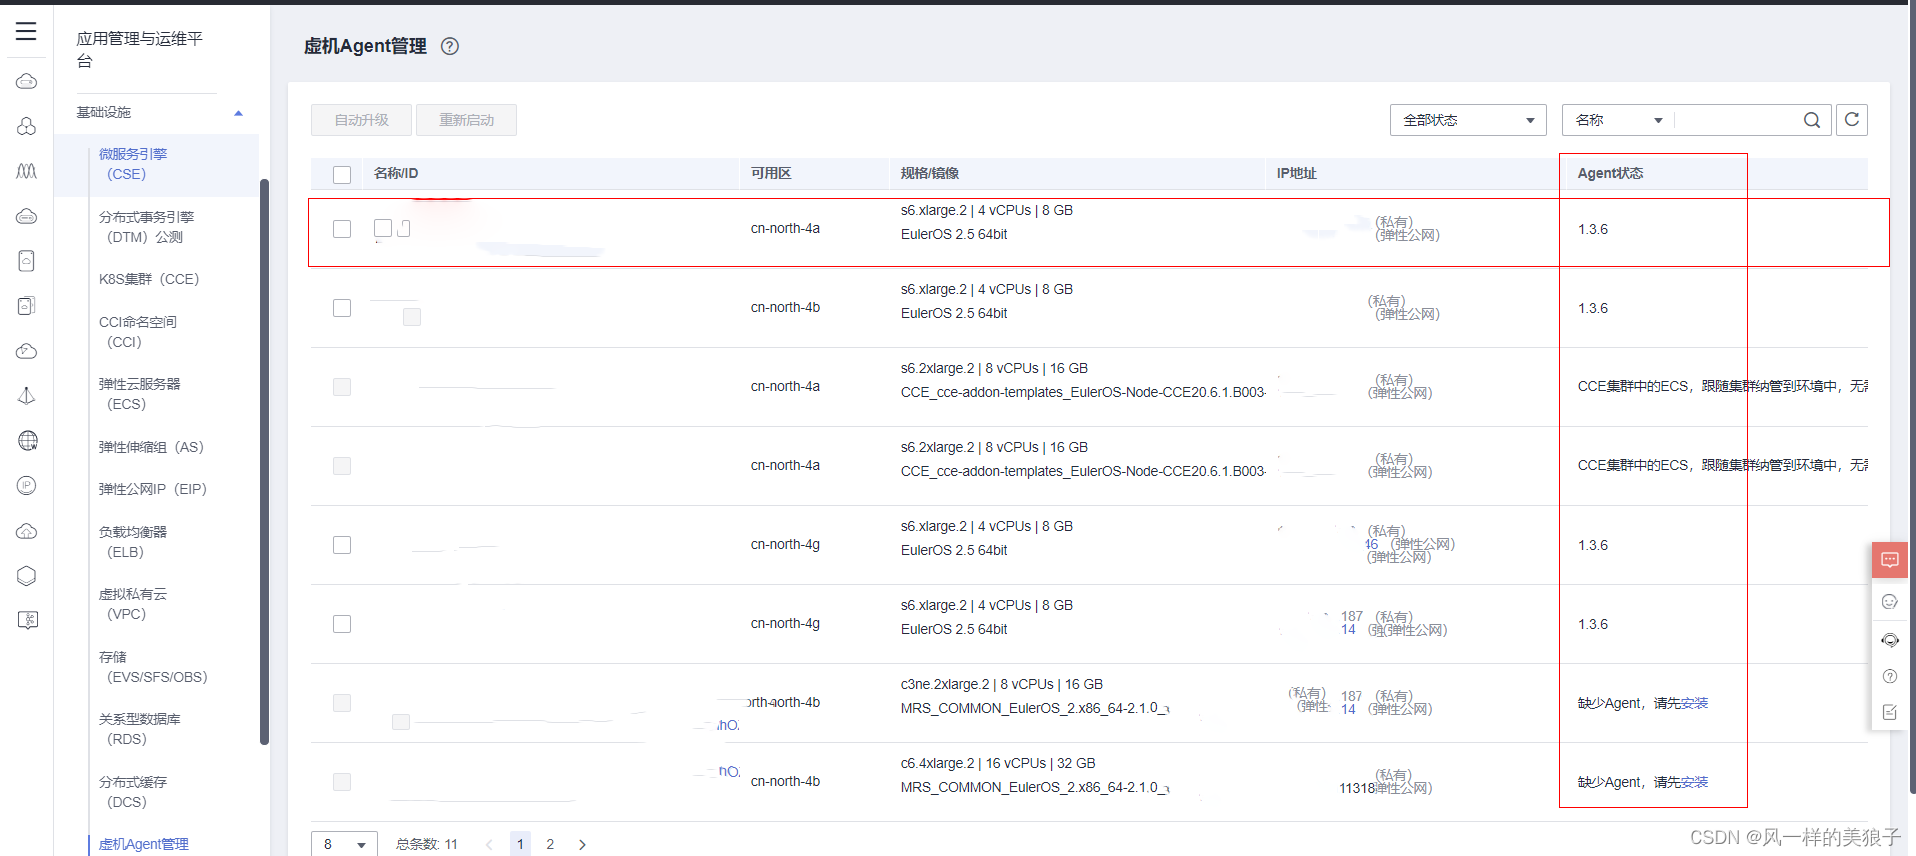The image size is (1916, 856).
Task: Click the 名称/ID column header
Action: (x=396, y=173)
